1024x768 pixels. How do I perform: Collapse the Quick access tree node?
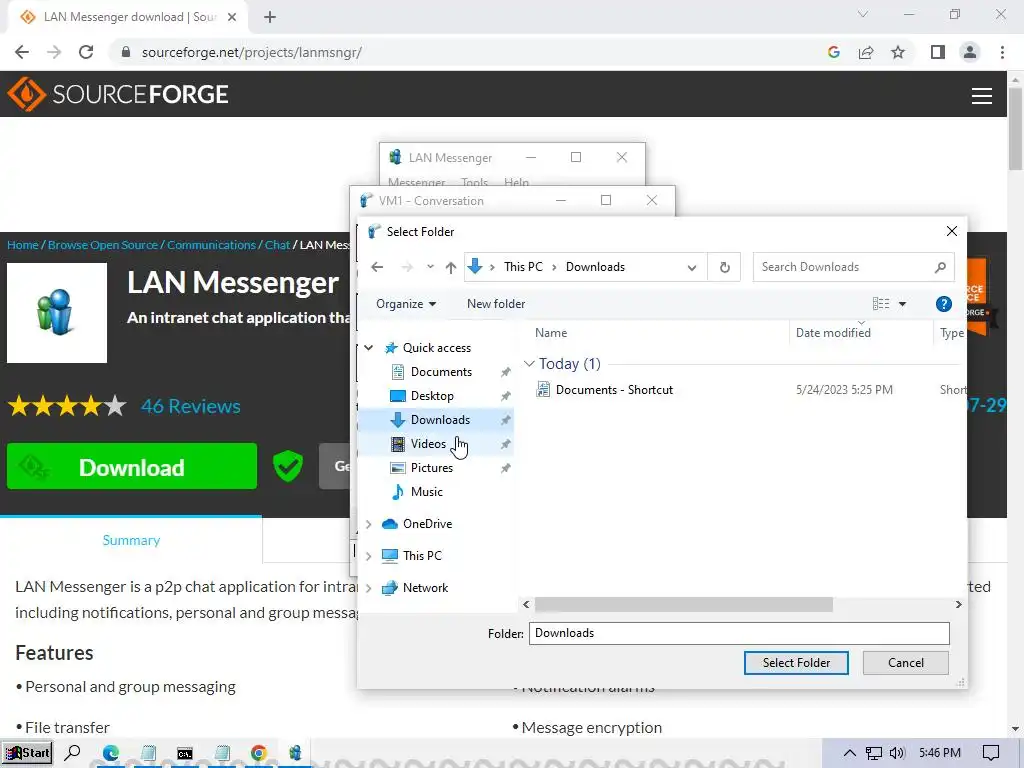(369, 348)
